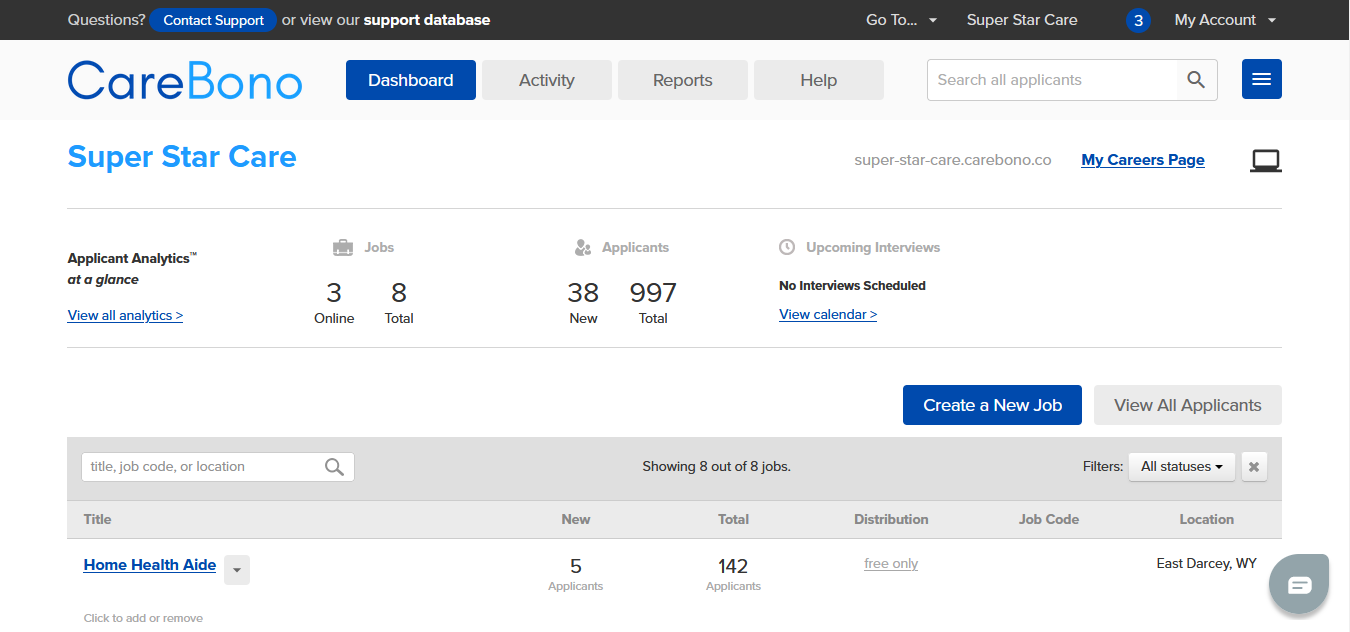1350x632 pixels.
Task: Open the Reports tab
Action: (x=683, y=80)
